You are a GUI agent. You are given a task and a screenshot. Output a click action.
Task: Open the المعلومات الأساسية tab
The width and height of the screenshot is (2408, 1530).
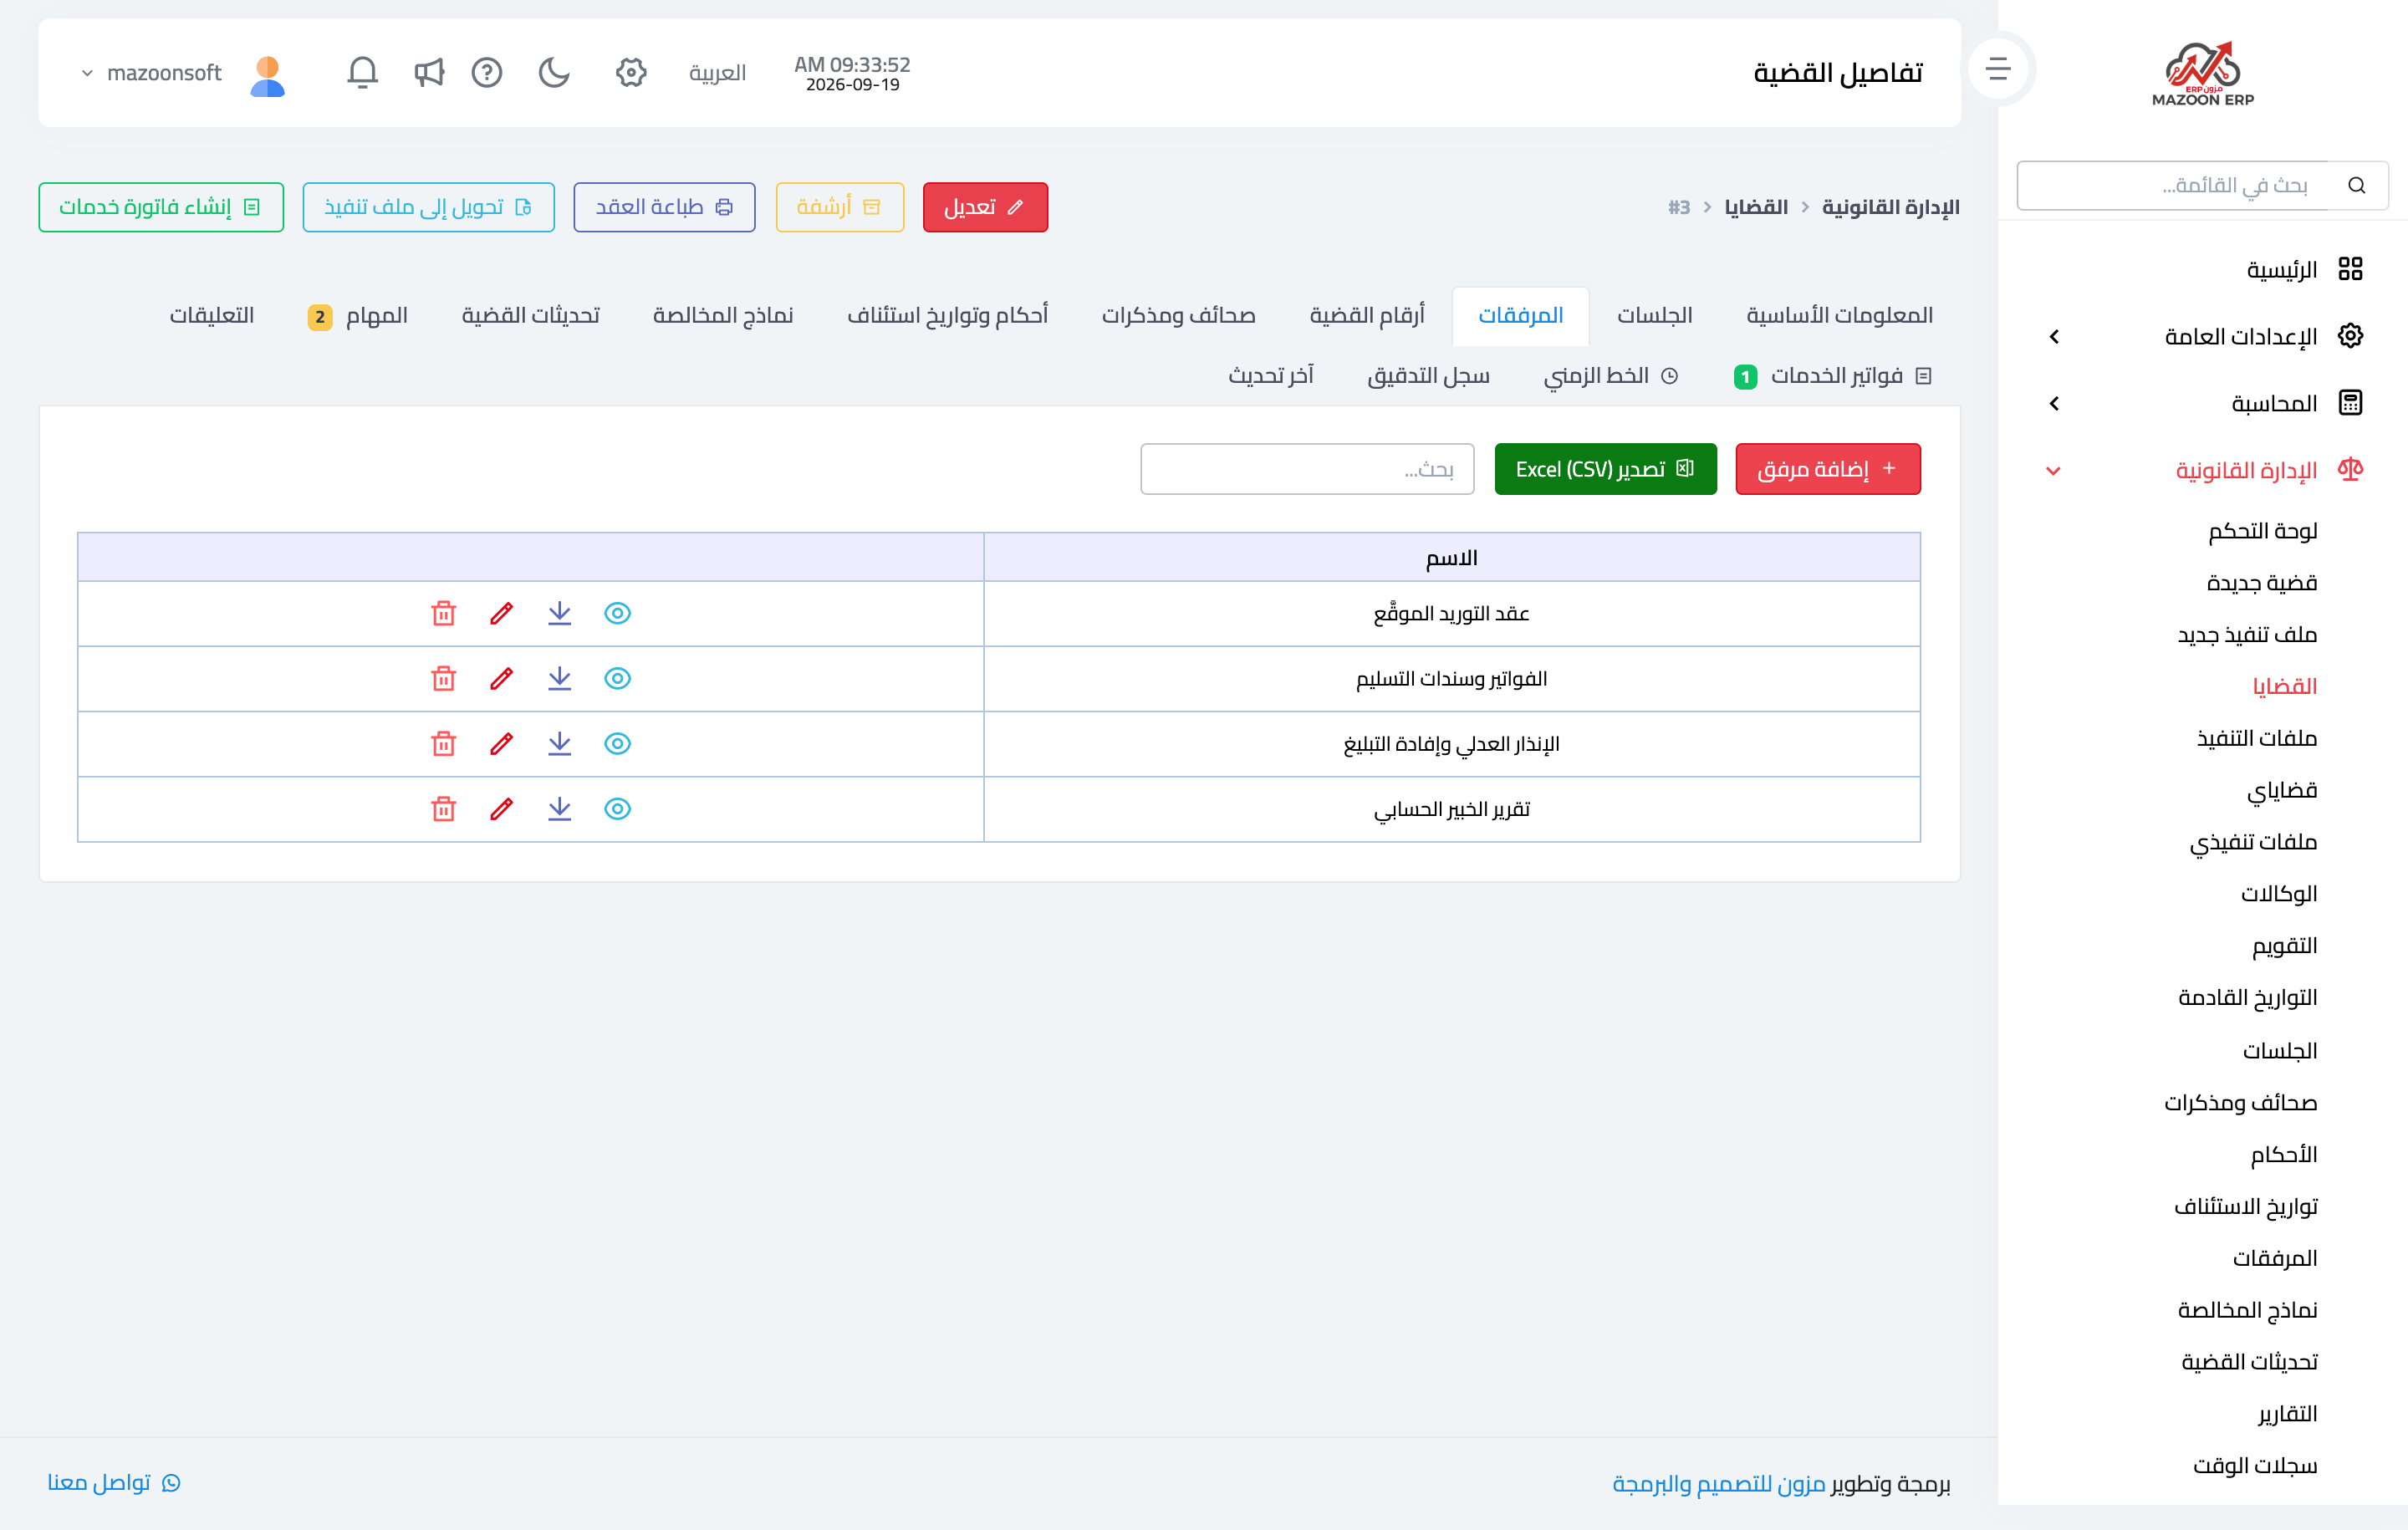pos(1839,315)
